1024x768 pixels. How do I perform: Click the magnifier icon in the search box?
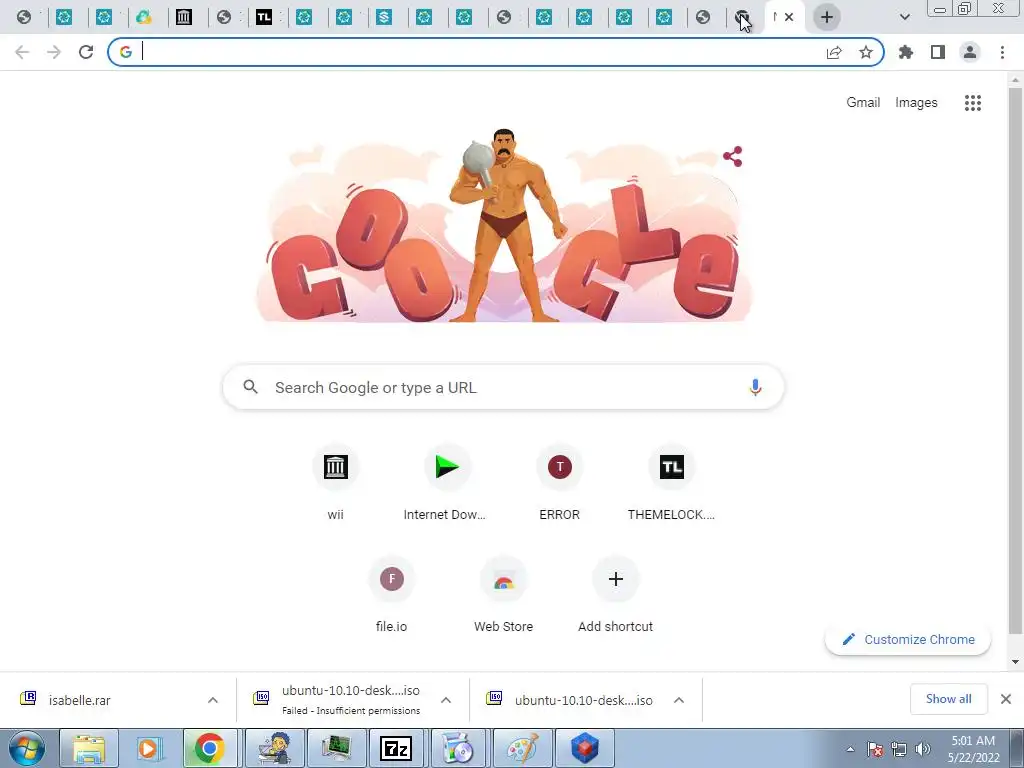tap(250, 387)
